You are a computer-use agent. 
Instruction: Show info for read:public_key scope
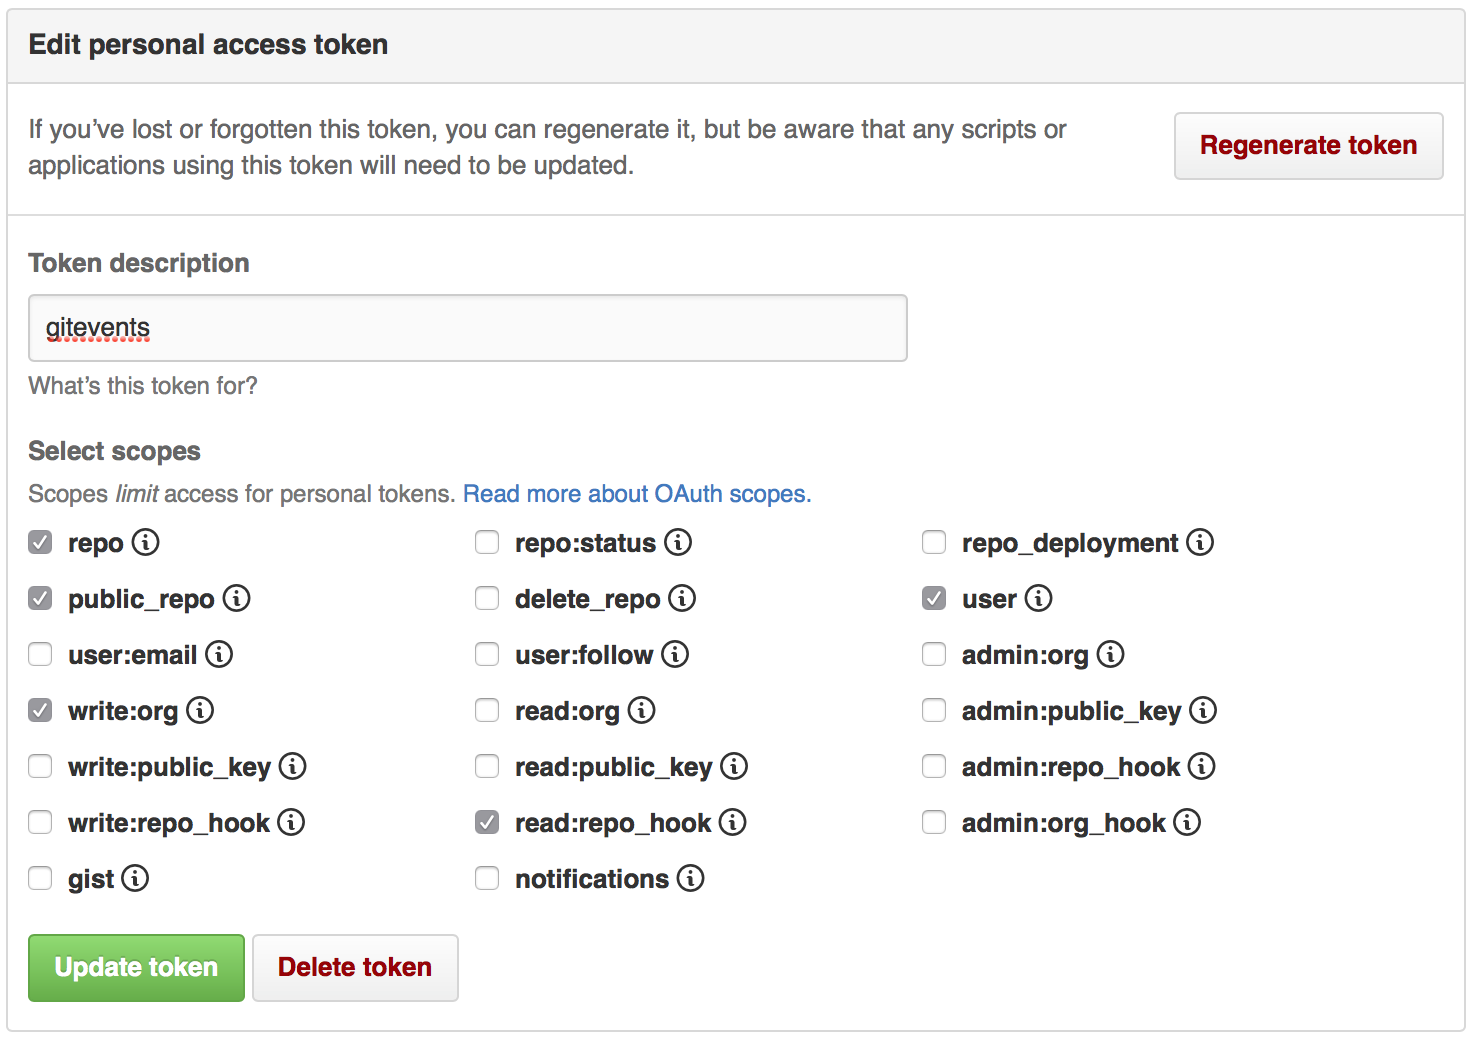click(734, 766)
